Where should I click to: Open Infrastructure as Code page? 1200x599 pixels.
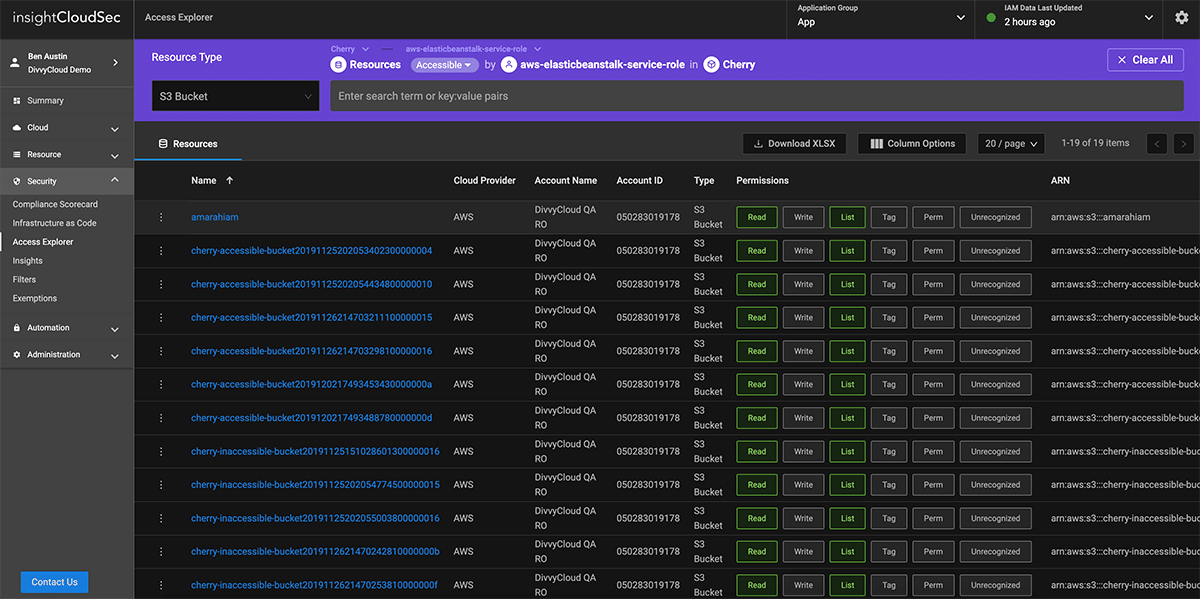click(54, 223)
